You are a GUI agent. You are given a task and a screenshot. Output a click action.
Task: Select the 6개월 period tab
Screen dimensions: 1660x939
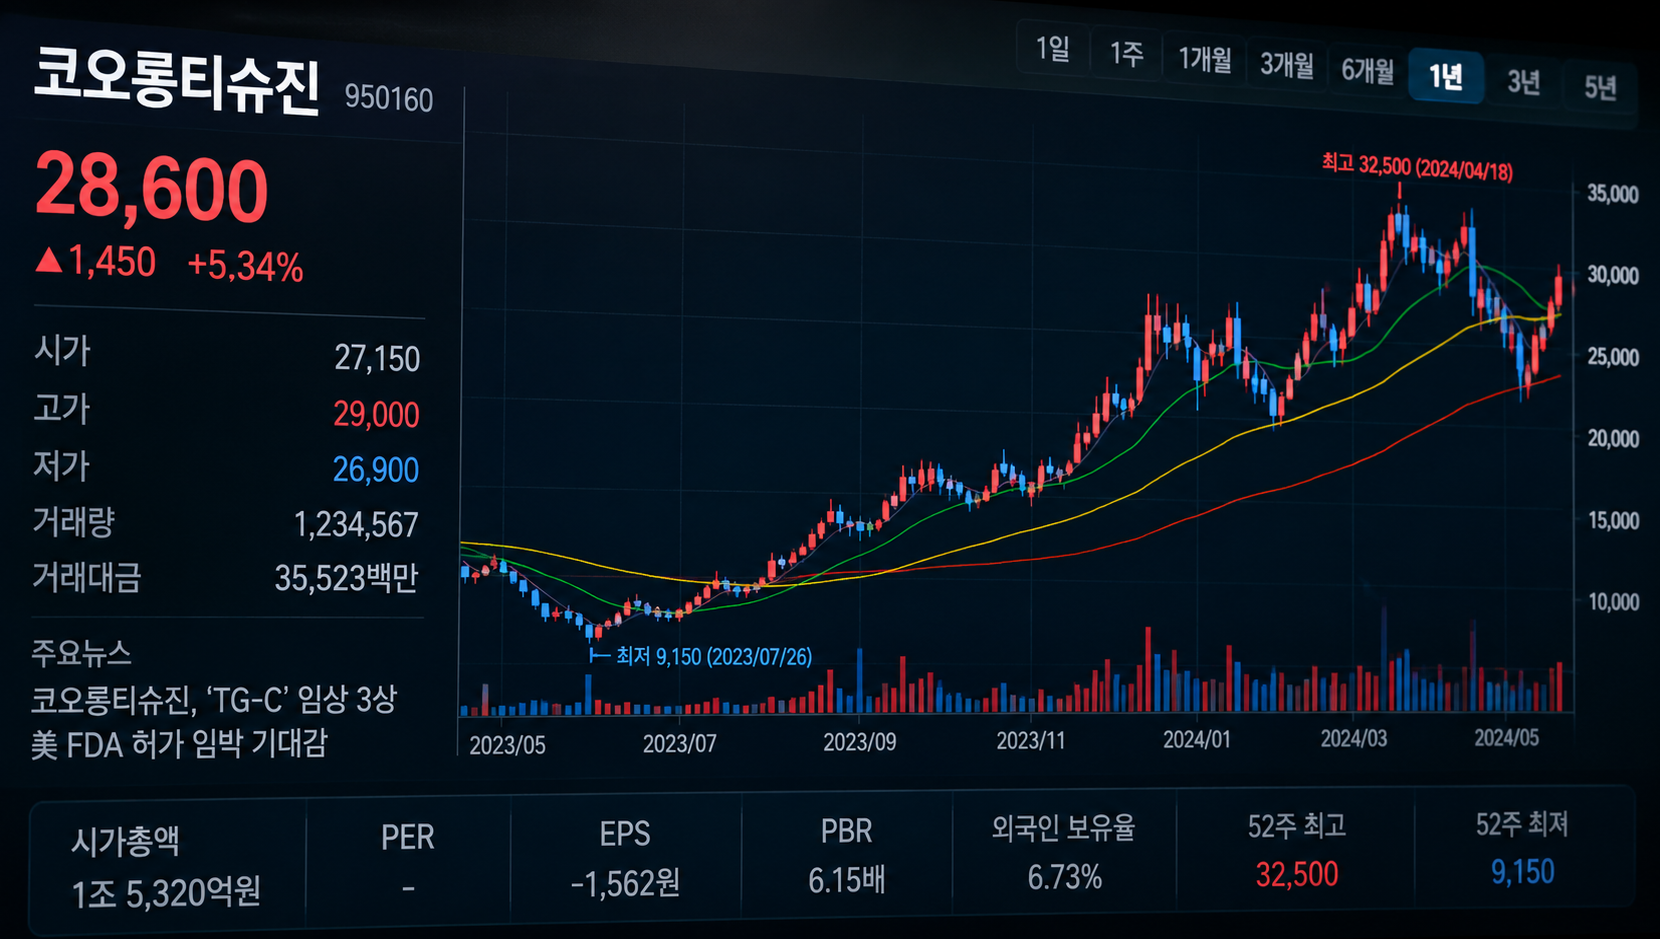coord(1367,70)
